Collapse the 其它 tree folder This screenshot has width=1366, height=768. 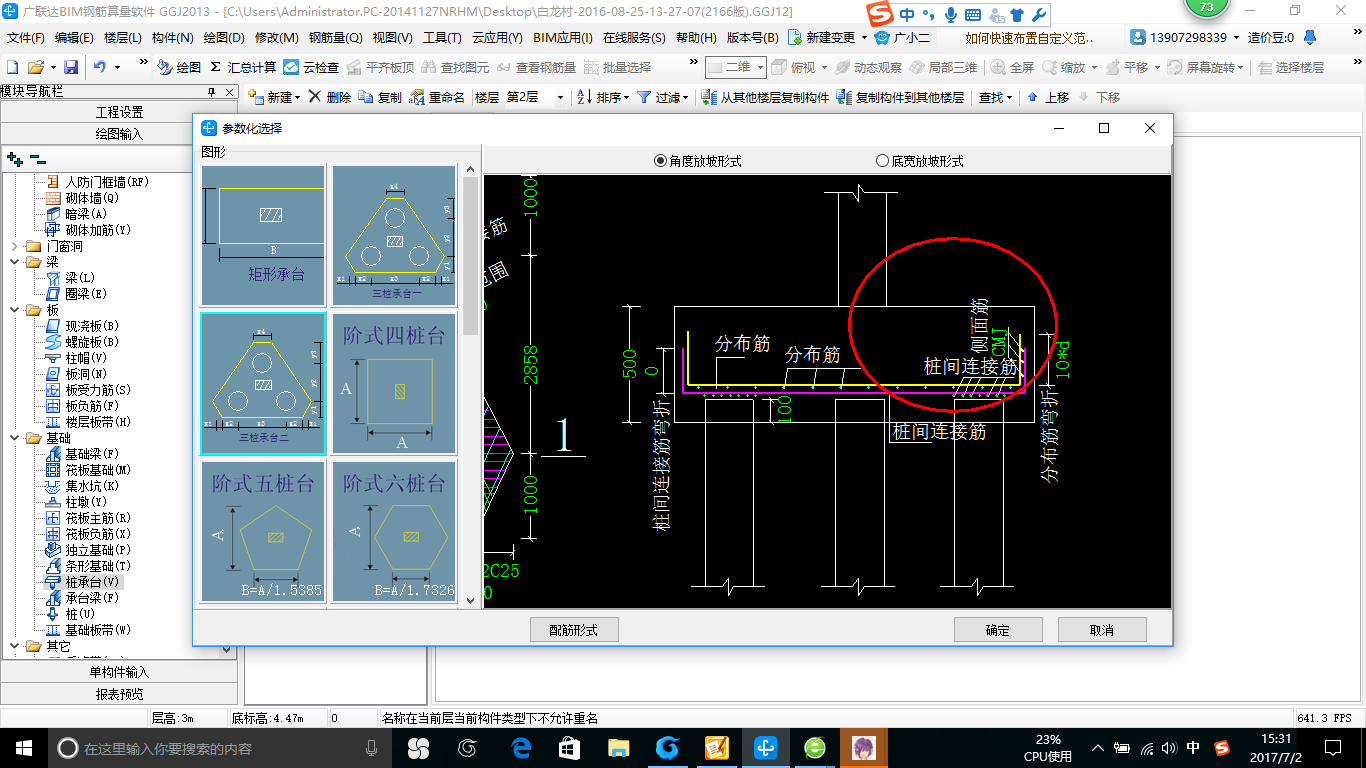[14, 646]
